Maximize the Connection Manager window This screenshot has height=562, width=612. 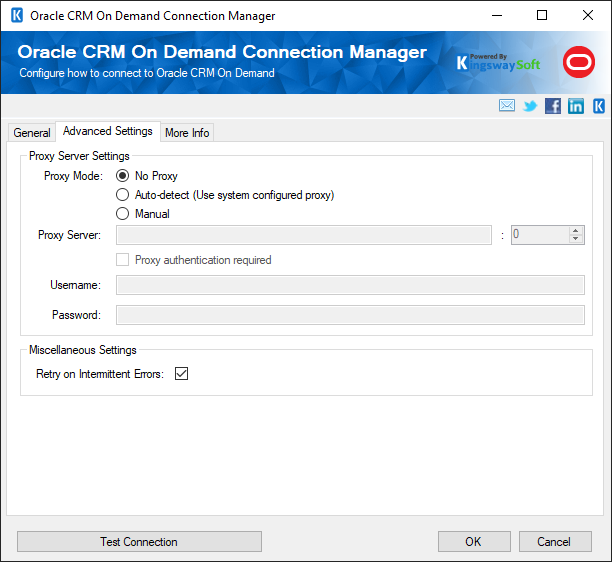pos(542,16)
